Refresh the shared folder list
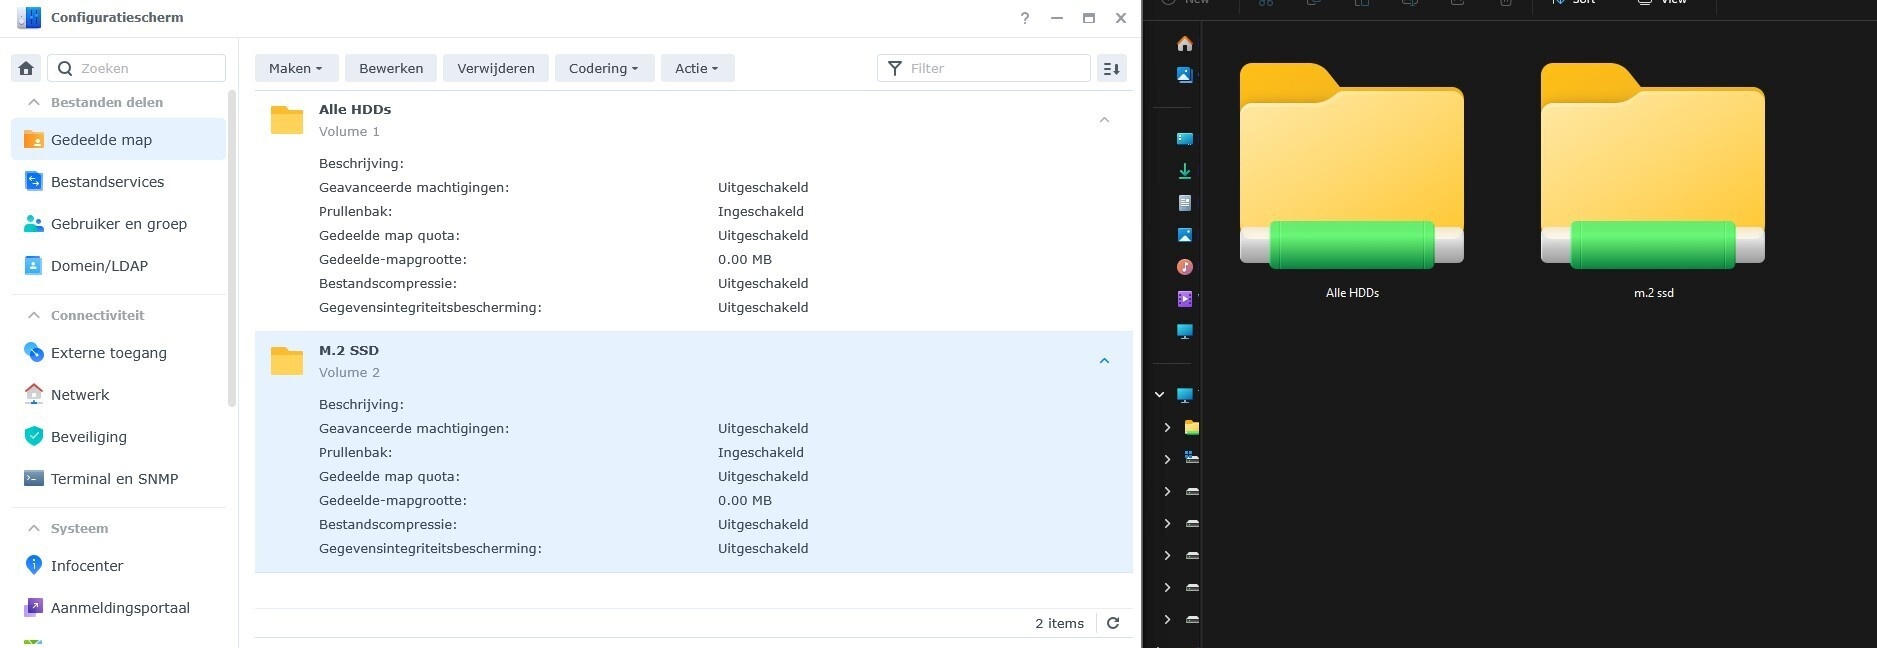Viewport: 1877px width, 648px height. point(1113,623)
